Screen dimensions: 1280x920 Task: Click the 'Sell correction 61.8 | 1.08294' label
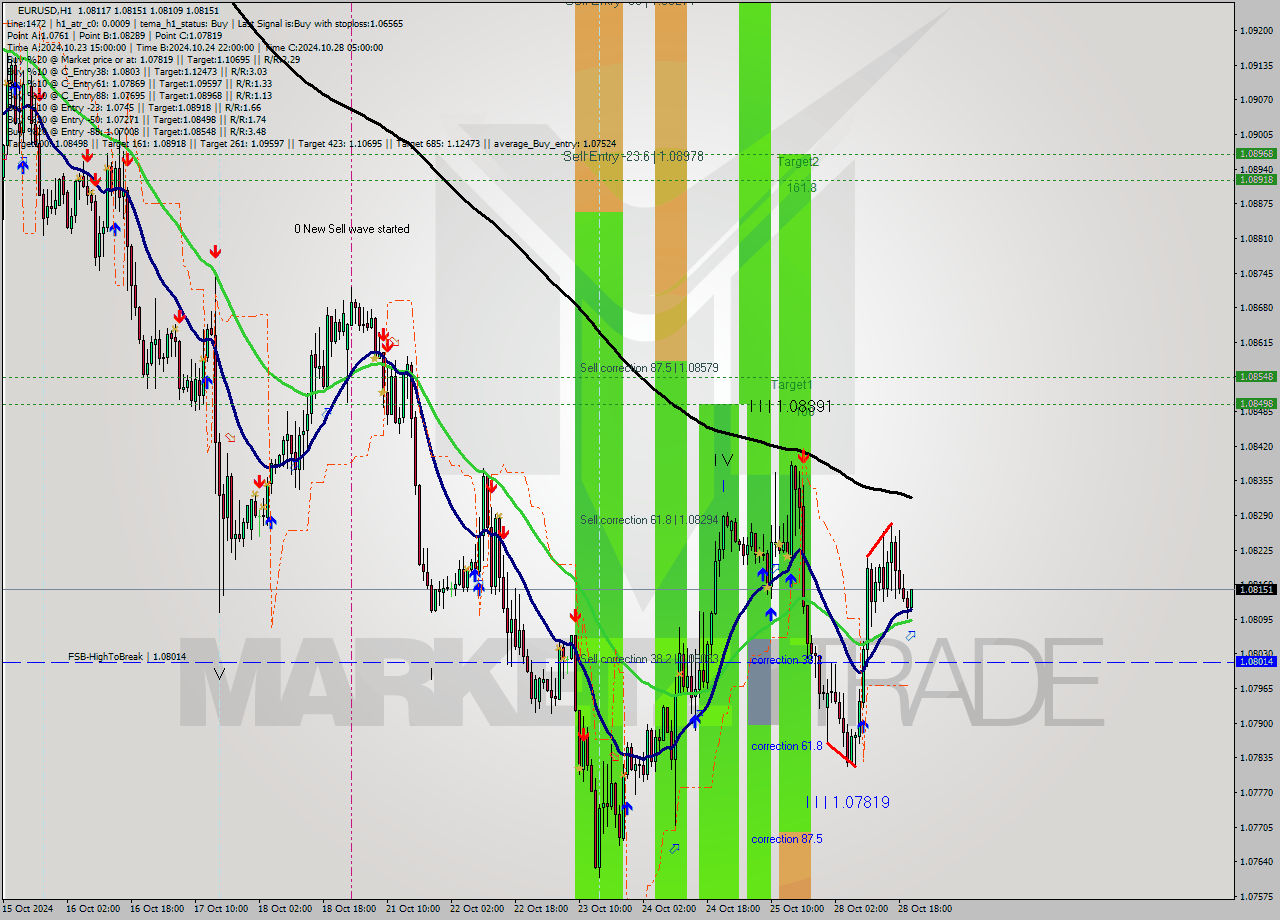(649, 520)
